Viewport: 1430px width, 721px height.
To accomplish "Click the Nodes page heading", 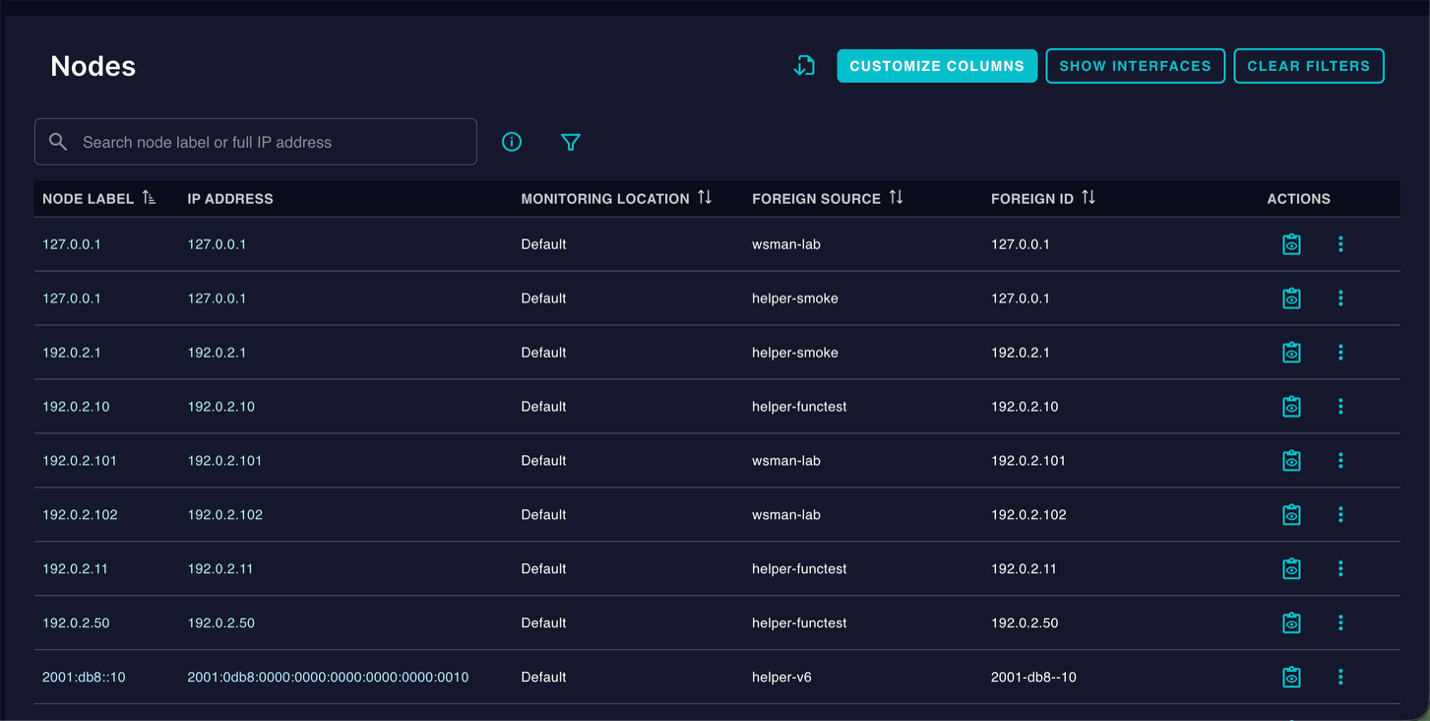I will 93,66.
